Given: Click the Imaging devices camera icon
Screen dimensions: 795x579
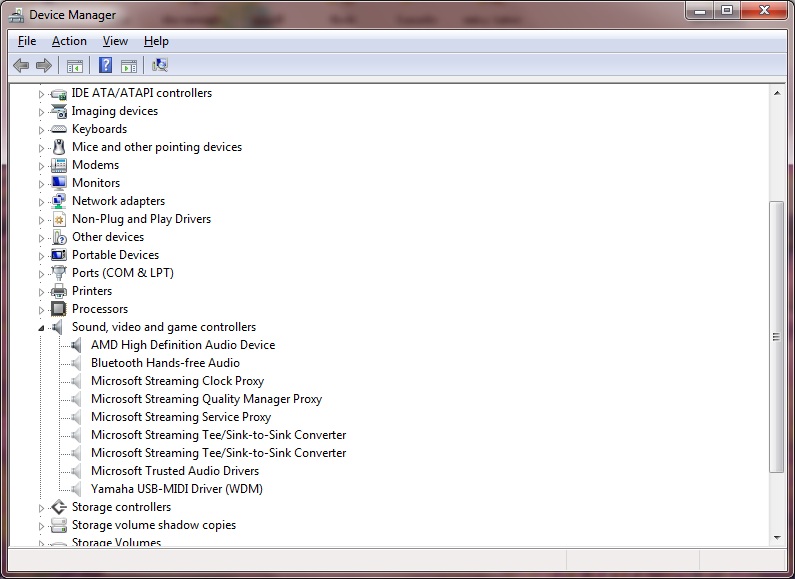Looking at the screenshot, I should pyautogui.click(x=59, y=112).
